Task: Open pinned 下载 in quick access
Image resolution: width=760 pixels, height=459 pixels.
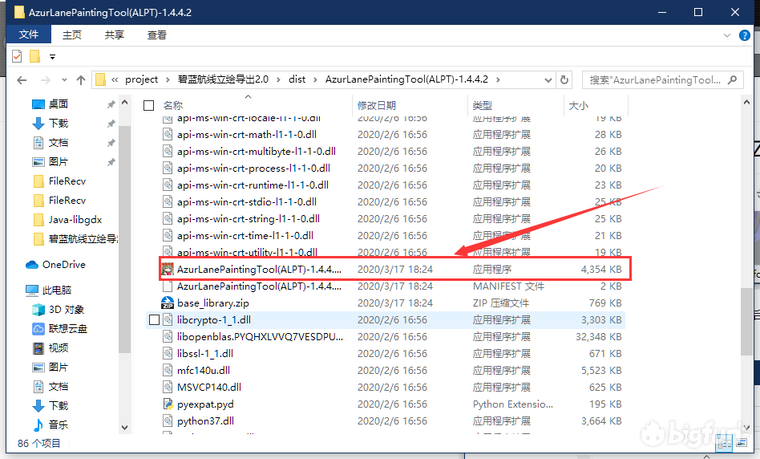Action: (x=58, y=123)
